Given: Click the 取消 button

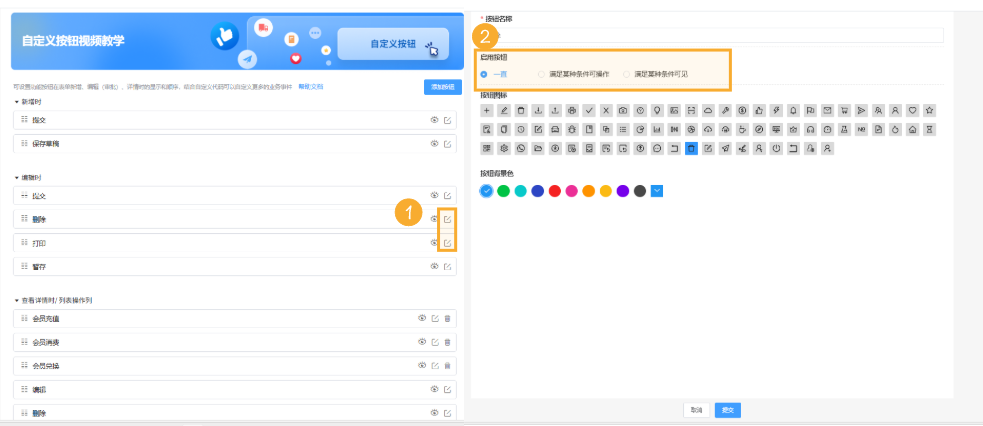Looking at the screenshot, I should tap(696, 410).
